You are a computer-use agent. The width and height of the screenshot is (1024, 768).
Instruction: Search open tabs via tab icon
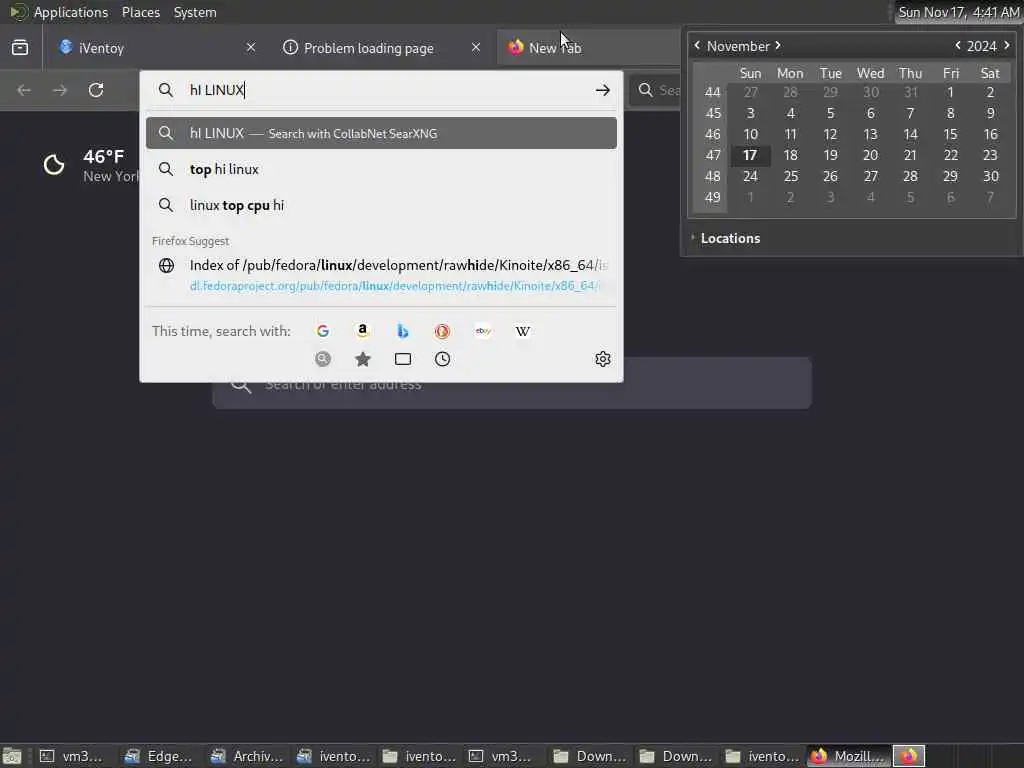pyautogui.click(x=403, y=359)
